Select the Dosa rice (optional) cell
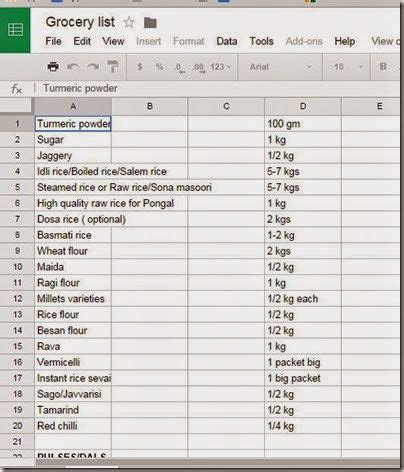This screenshot has height=472, width=404. point(73,219)
